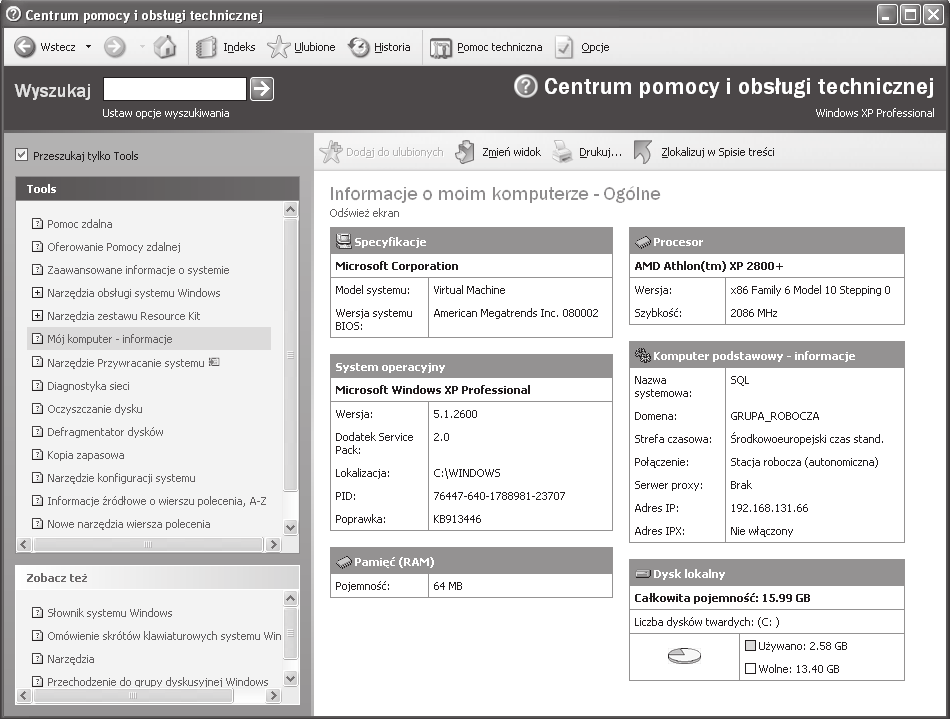Click the Używano legend color box
950x719 pixels.
click(x=750, y=646)
